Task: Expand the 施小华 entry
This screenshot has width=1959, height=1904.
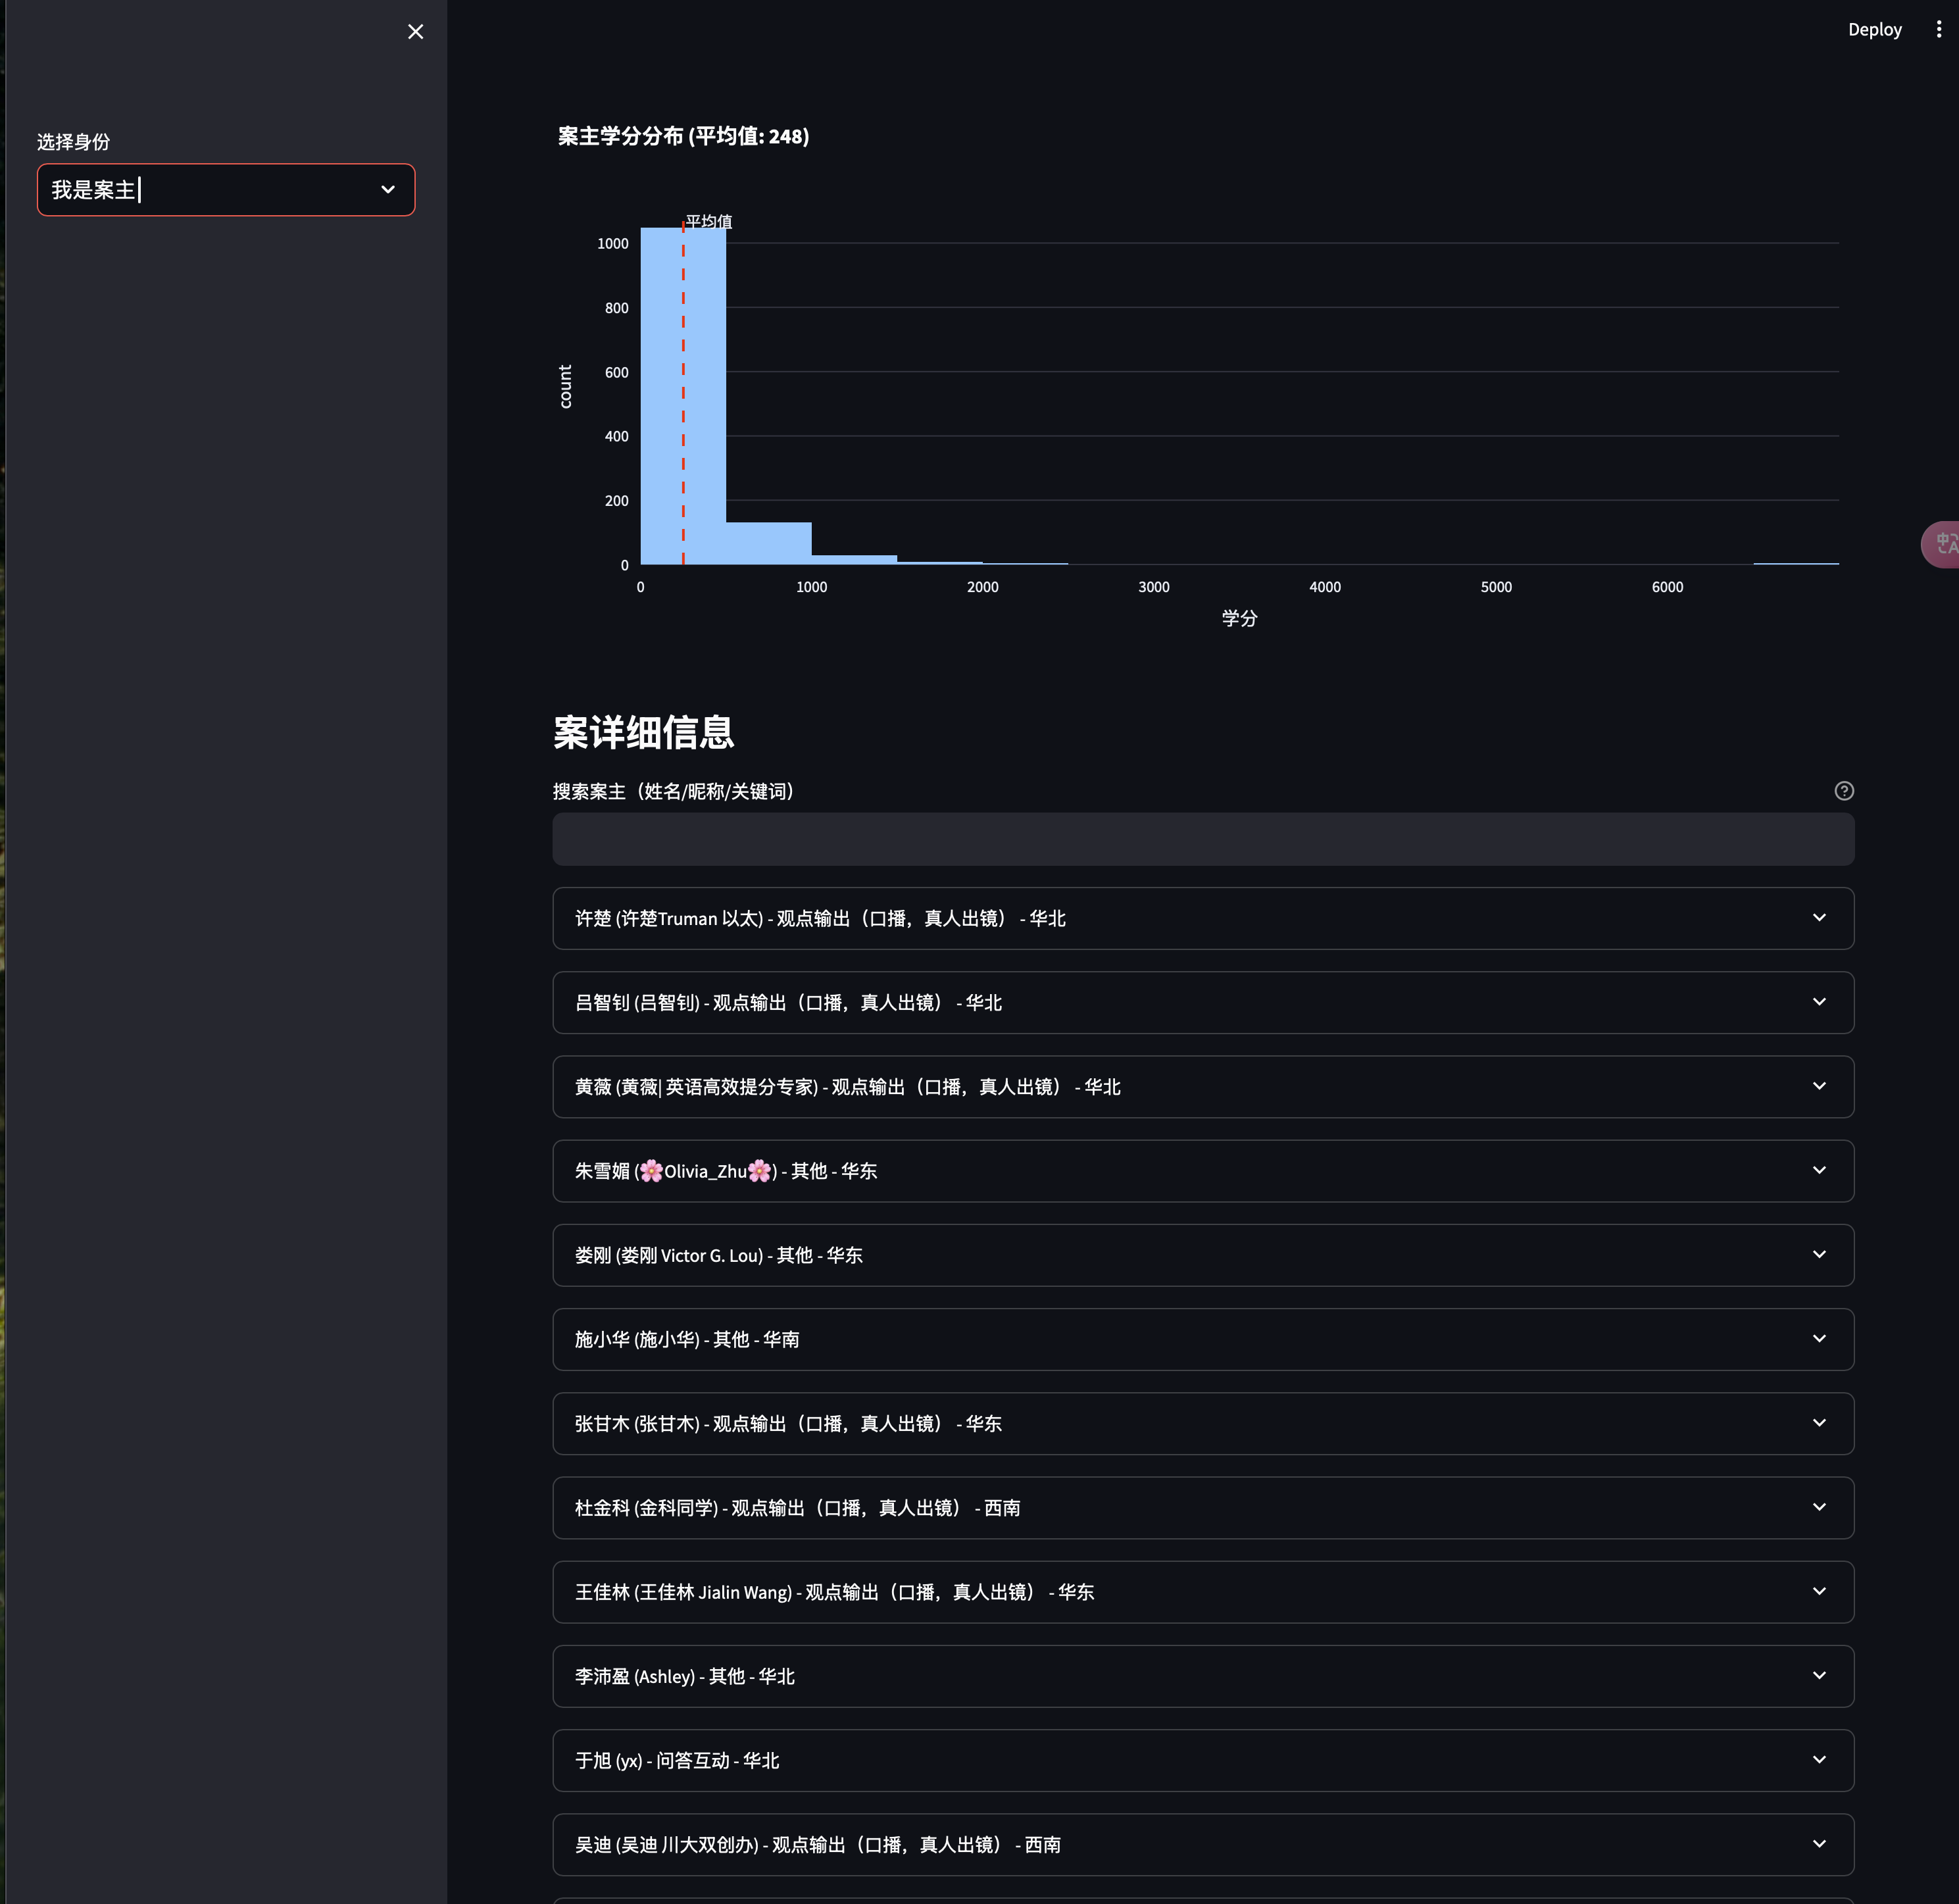Action: (x=1203, y=1339)
